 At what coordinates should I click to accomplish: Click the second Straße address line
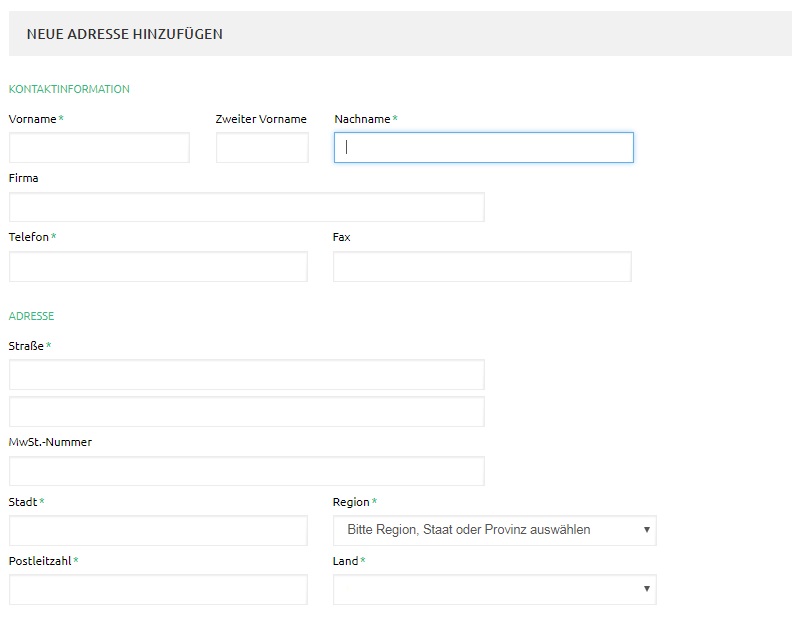(x=246, y=412)
